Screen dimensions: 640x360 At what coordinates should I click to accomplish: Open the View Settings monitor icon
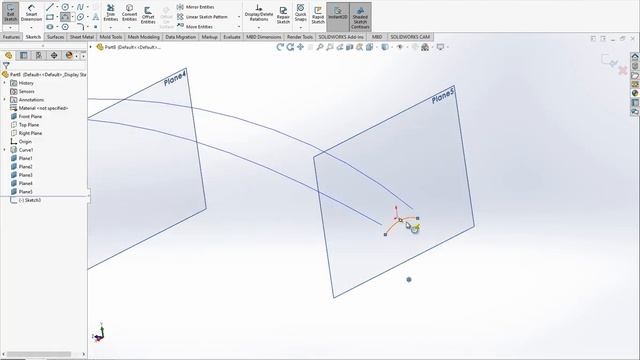tap(440, 47)
